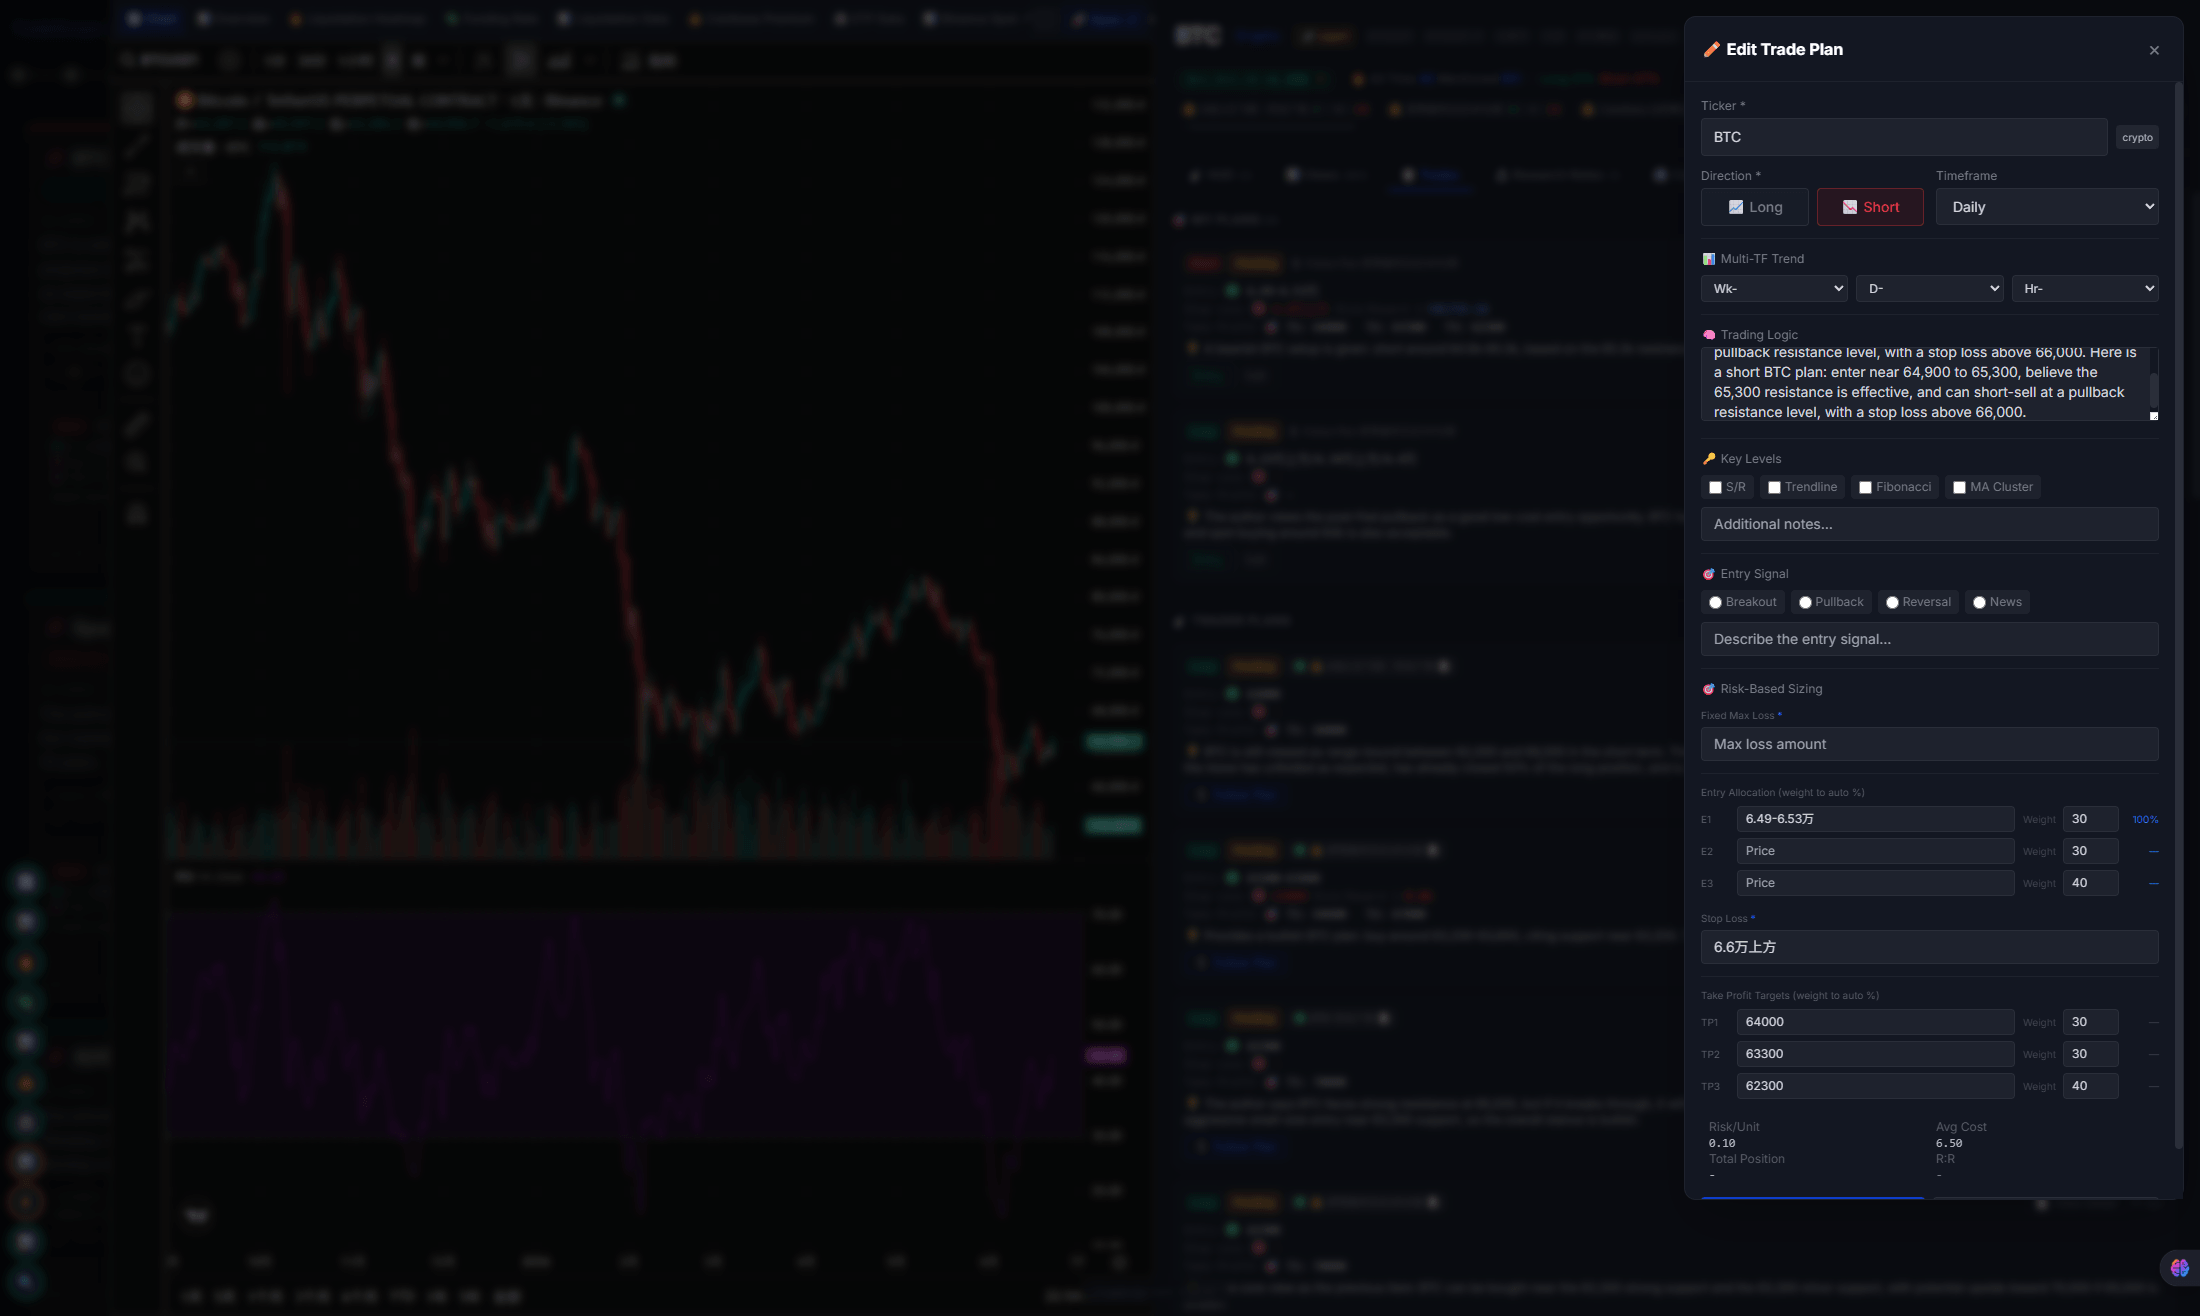Select the Long direction button
The image size is (2200, 1316).
[x=1754, y=207]
